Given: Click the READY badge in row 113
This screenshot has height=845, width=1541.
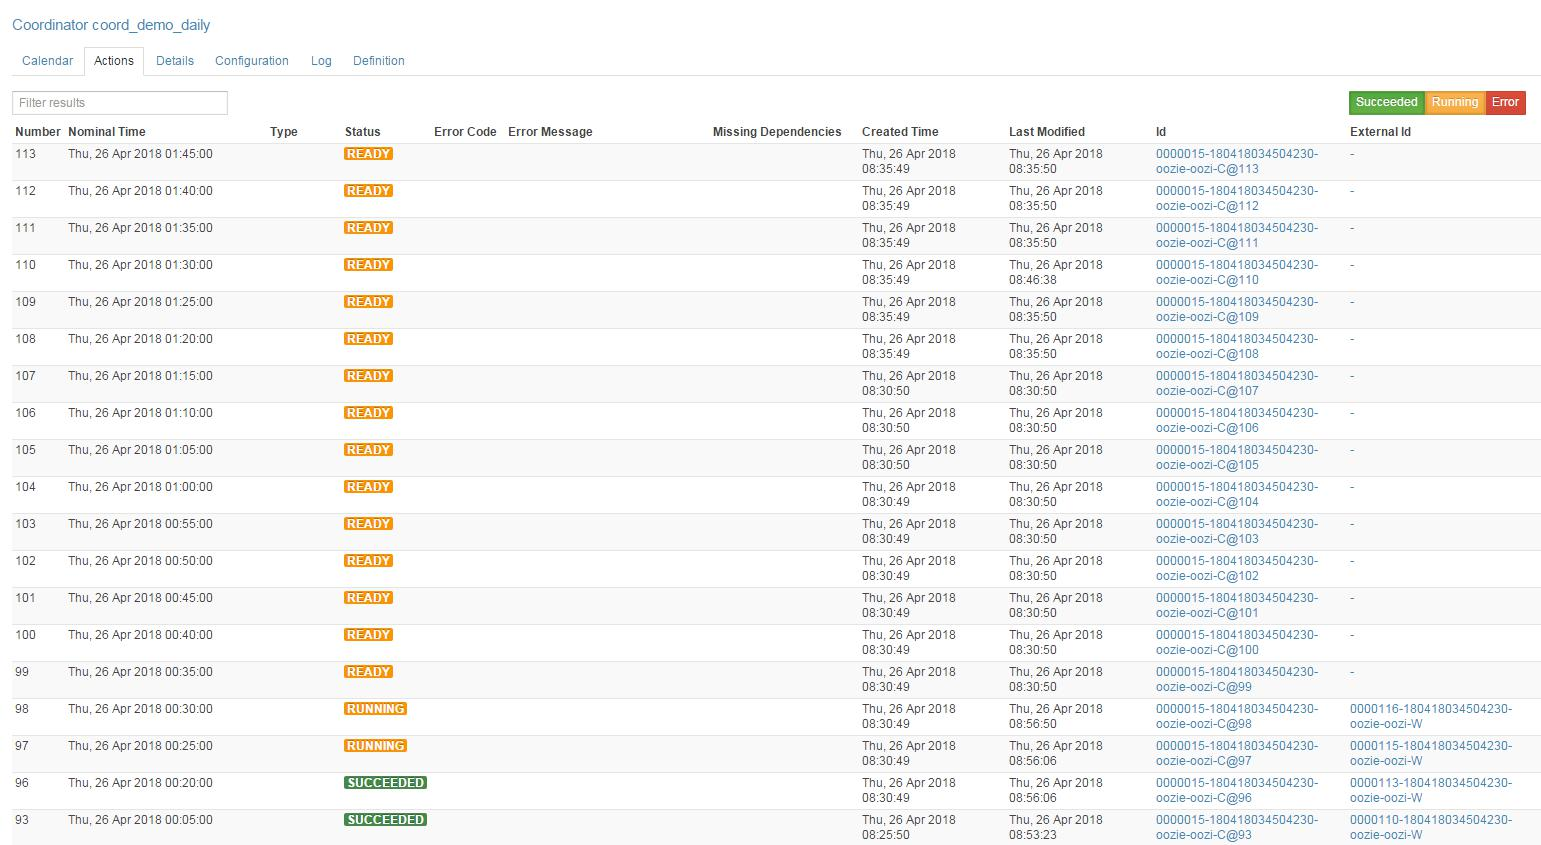Looking at the screenshot, I should pos(368,154).
